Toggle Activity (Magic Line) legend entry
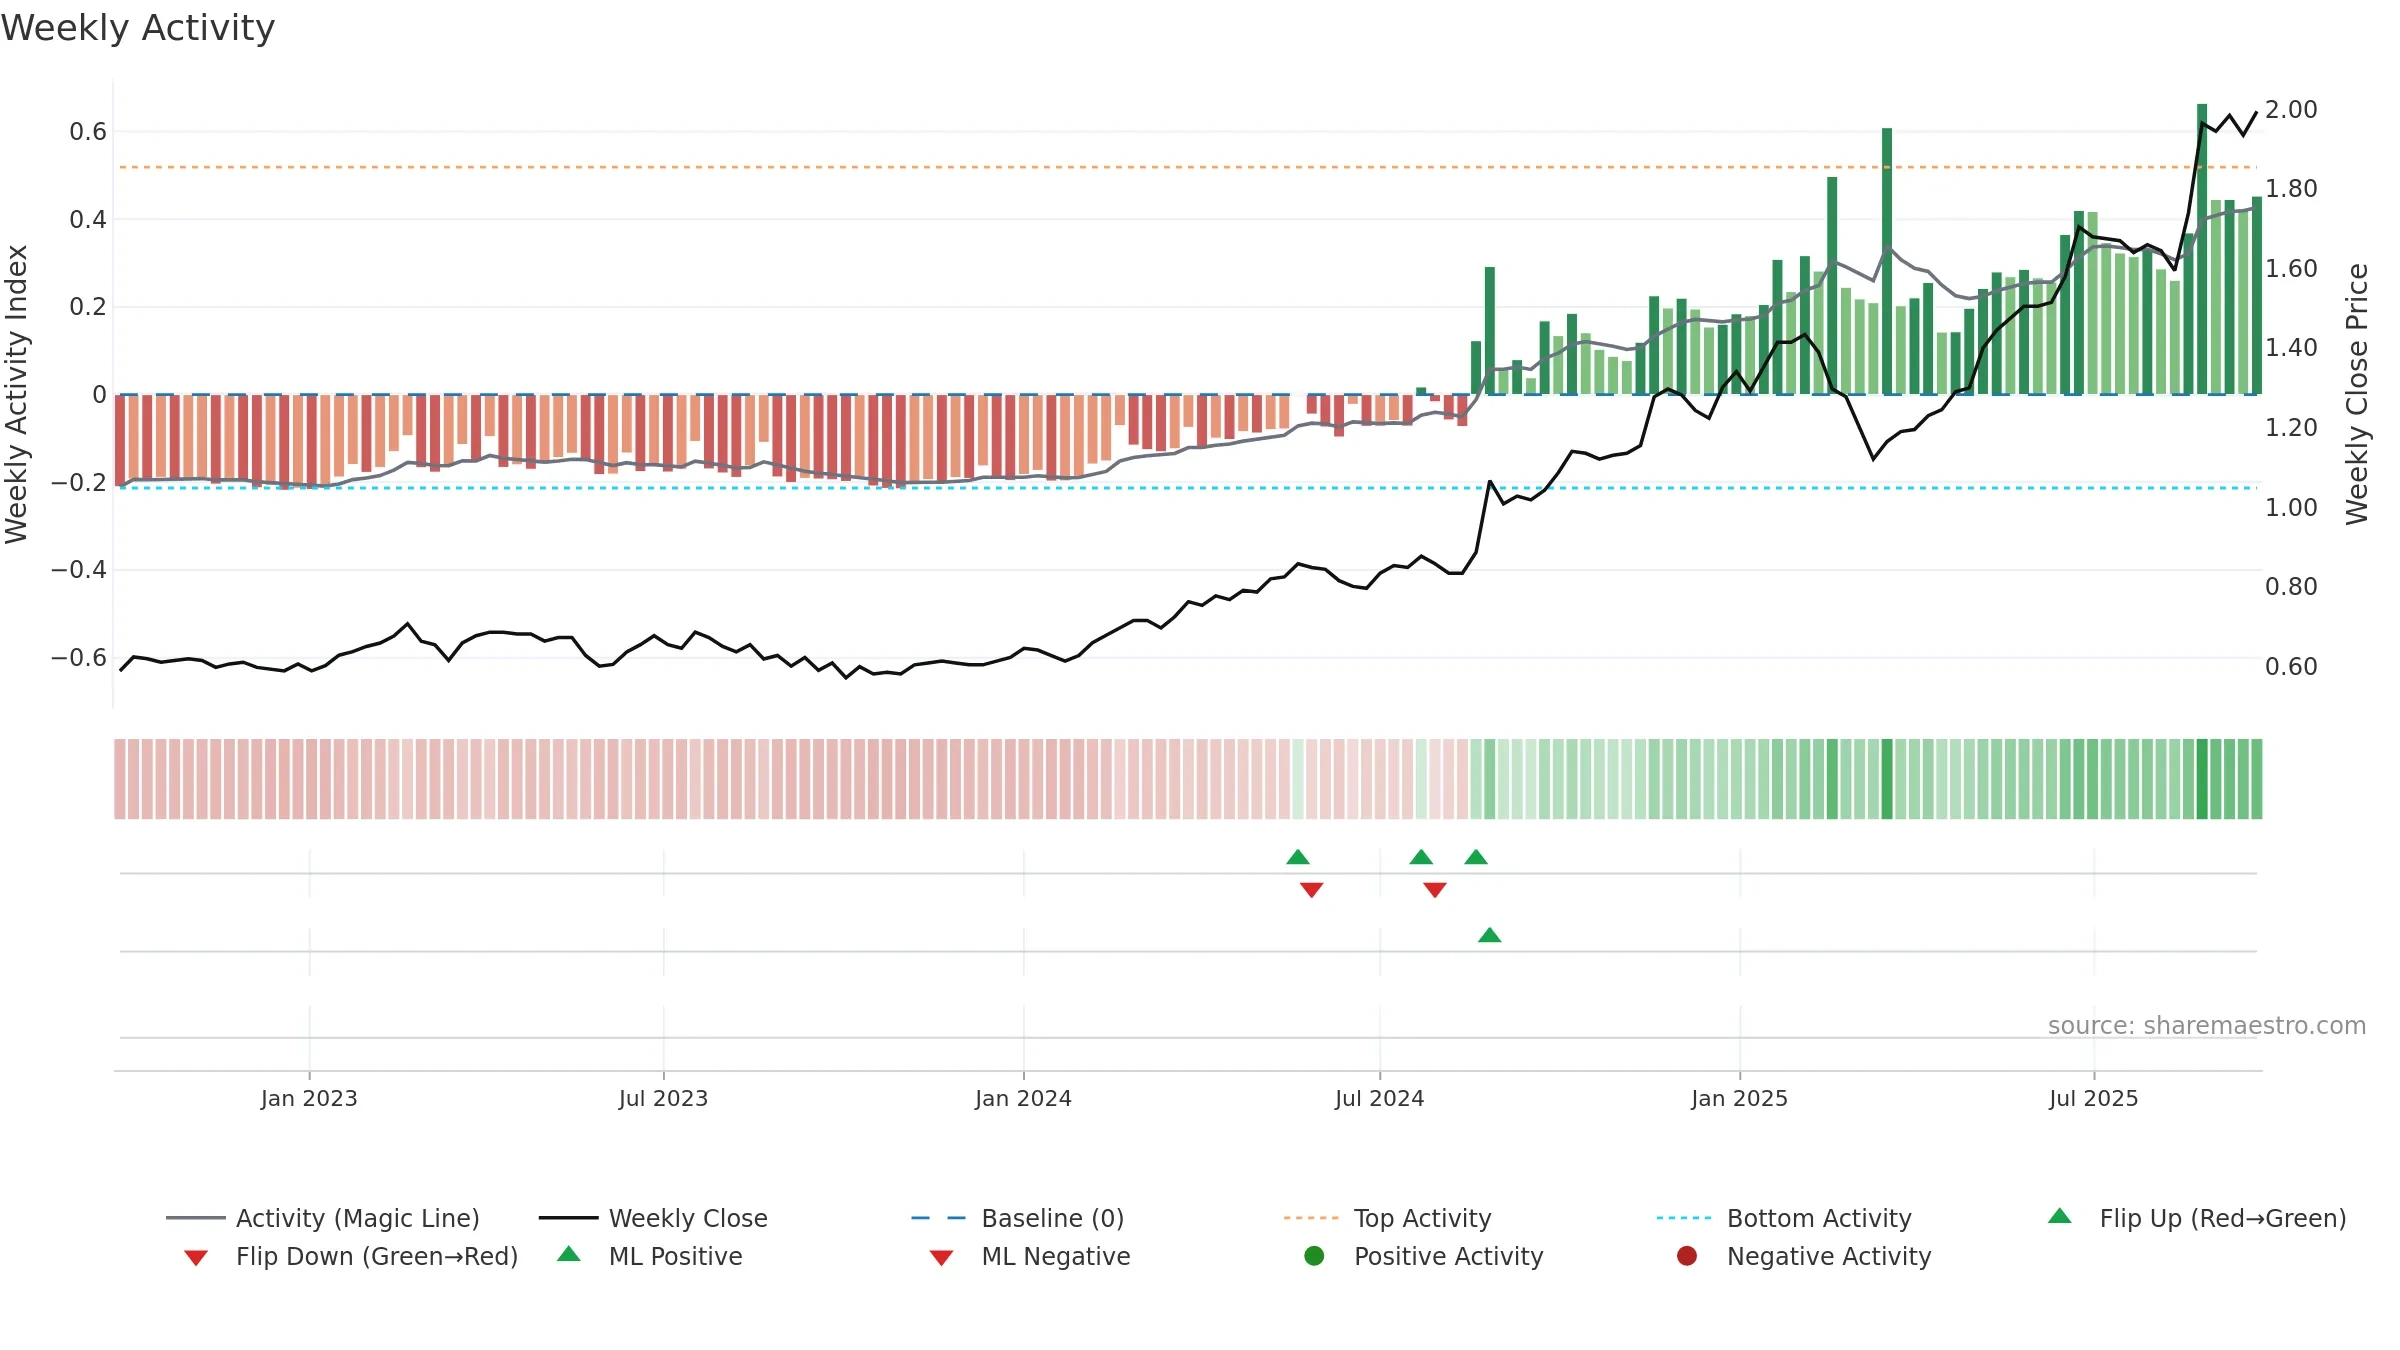The image size is (2400, 1350). point(323,1218)
